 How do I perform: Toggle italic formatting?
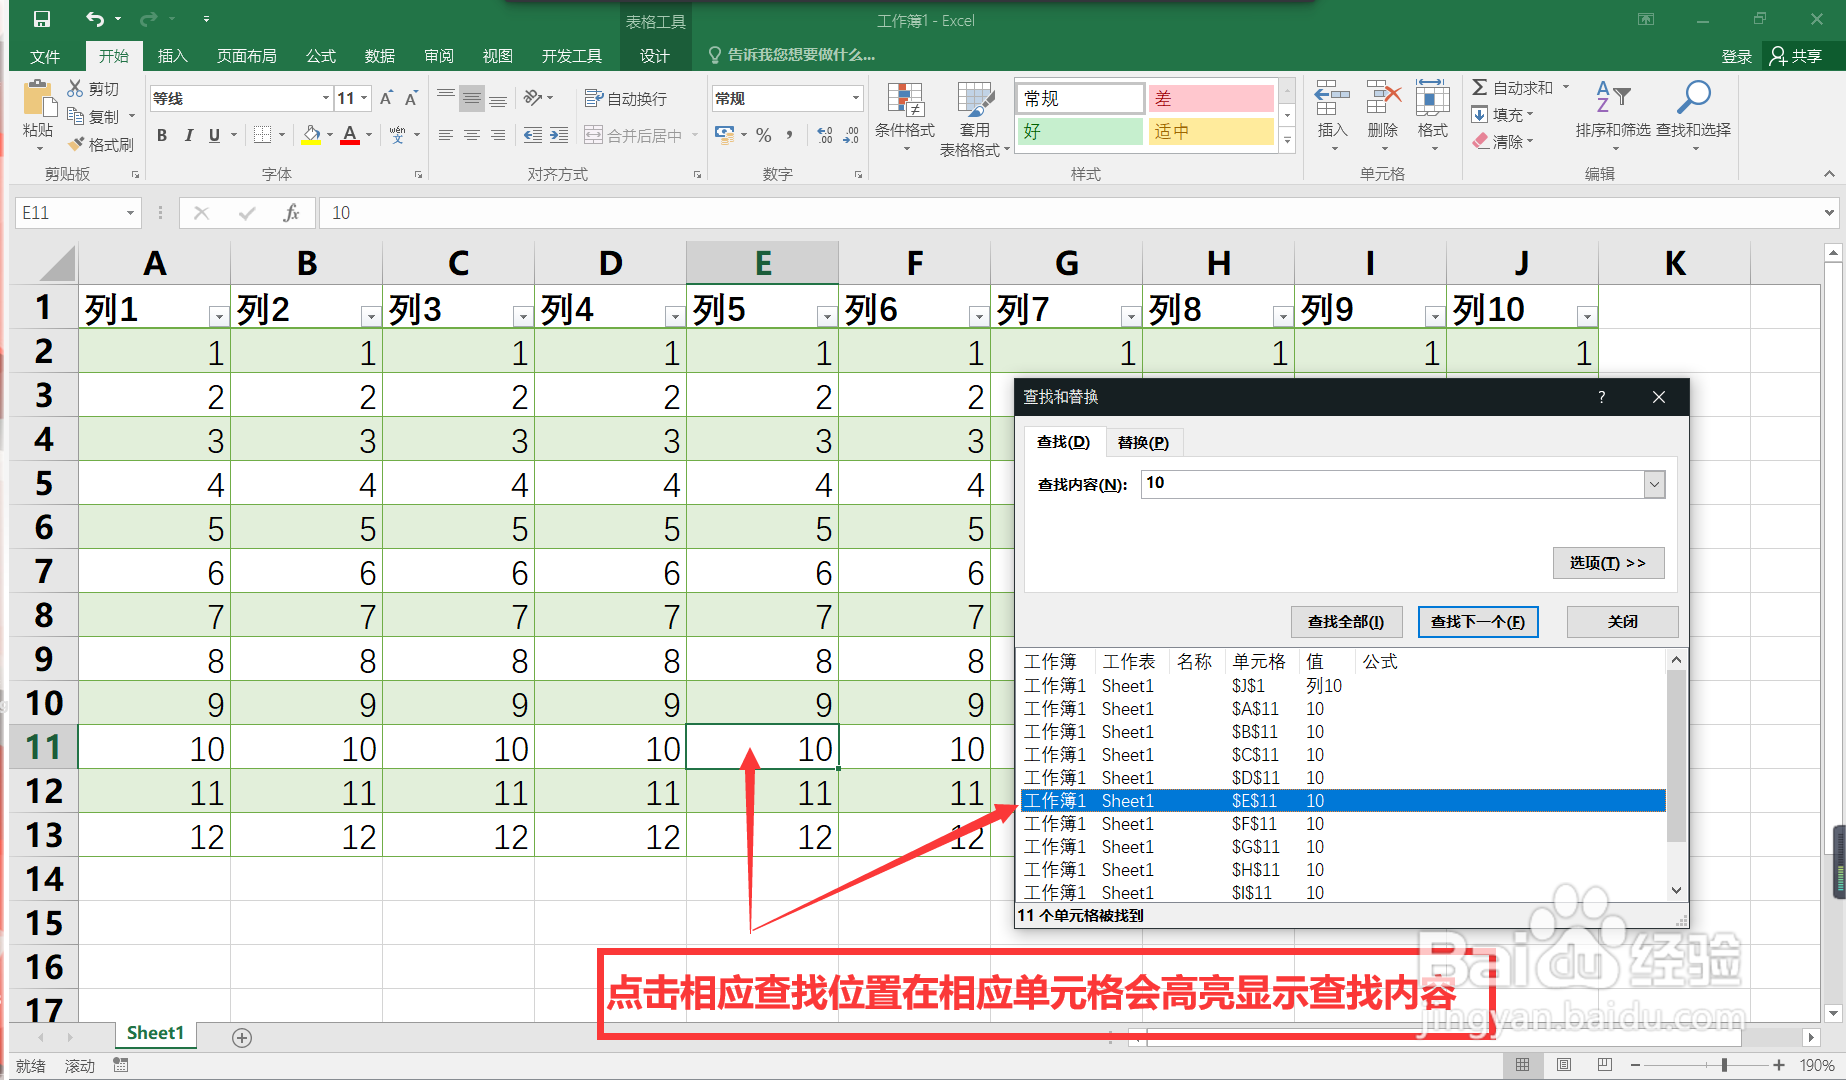189,134
